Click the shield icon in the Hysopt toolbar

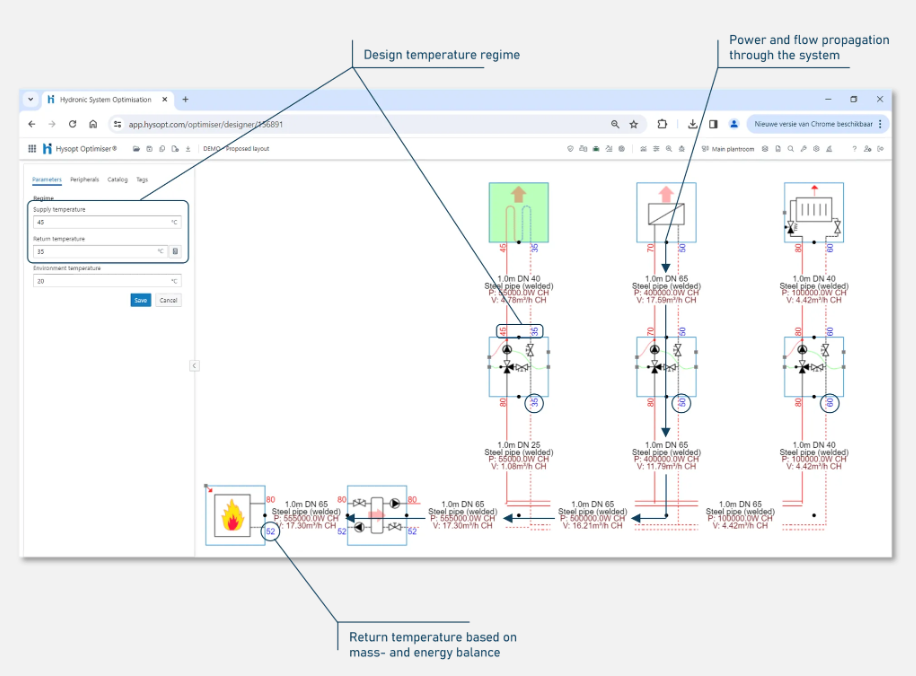click(x=570, y=149)
